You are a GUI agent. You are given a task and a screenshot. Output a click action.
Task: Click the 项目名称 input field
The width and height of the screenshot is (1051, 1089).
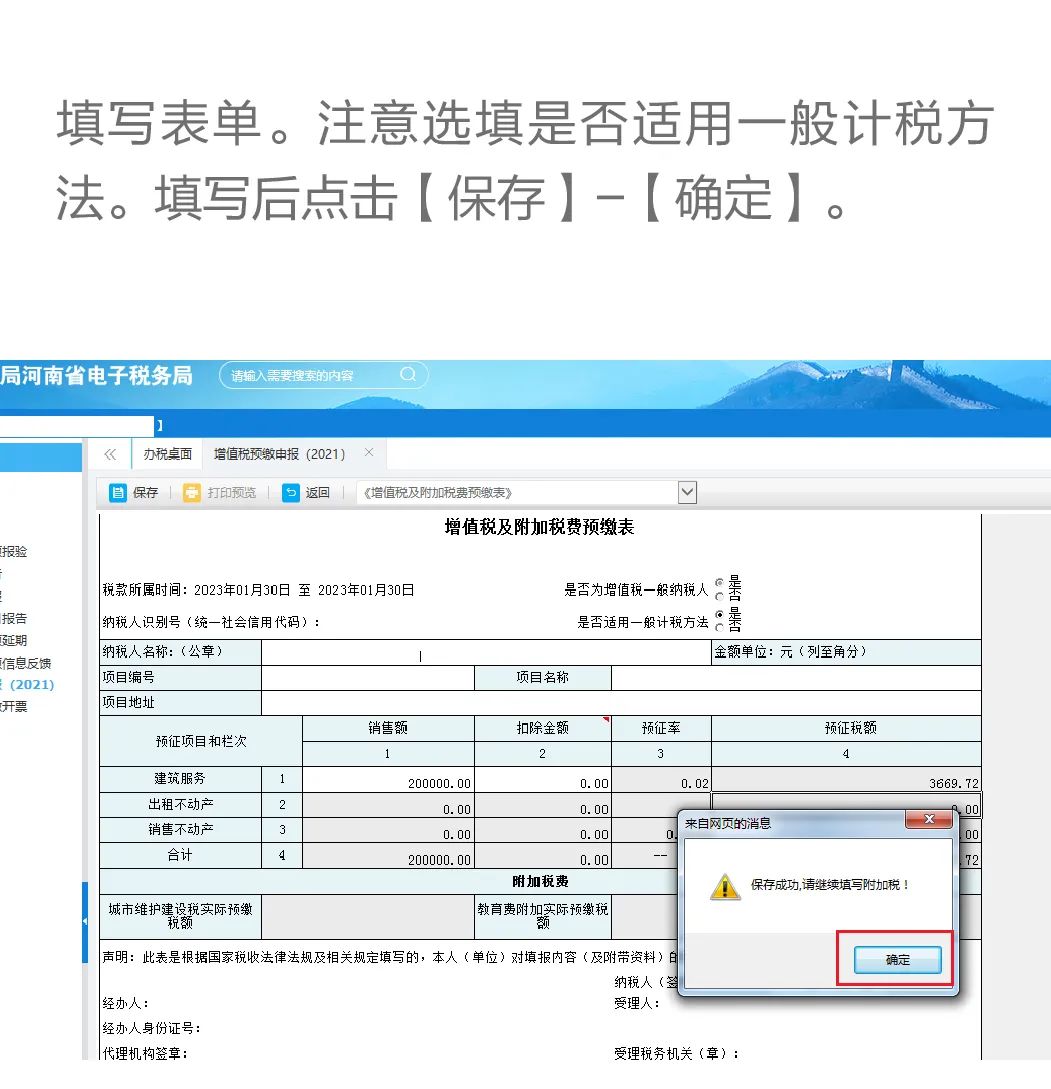pyautogui.click(x=796, y=677)
